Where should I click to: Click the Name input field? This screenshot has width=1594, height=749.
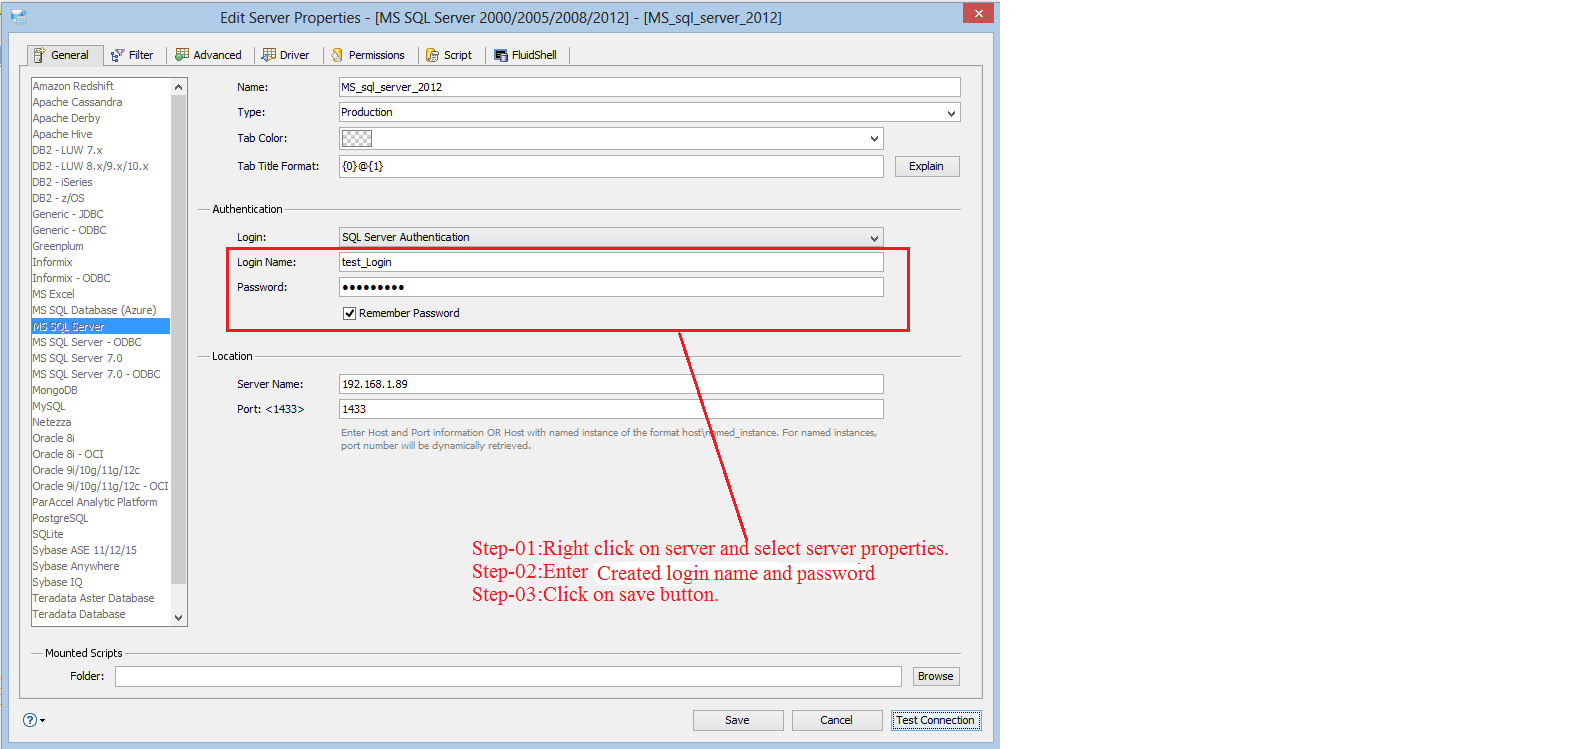pyautogui.click(x=650, y=87)
